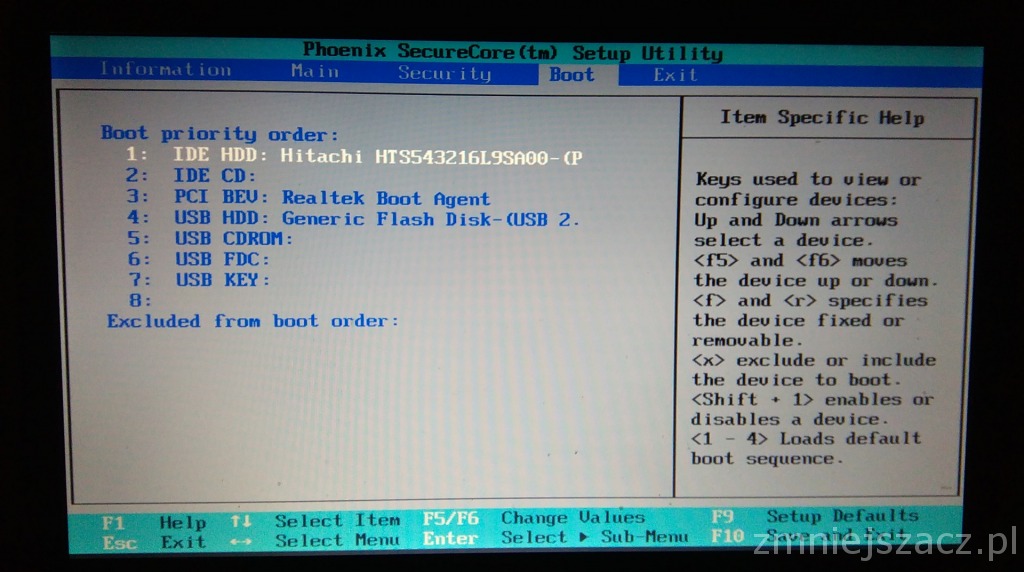The width and height of the screenshot is (1024, 572).
Task: Click help text '<1 - 4> Loads default'
Action: pos(807,439)
